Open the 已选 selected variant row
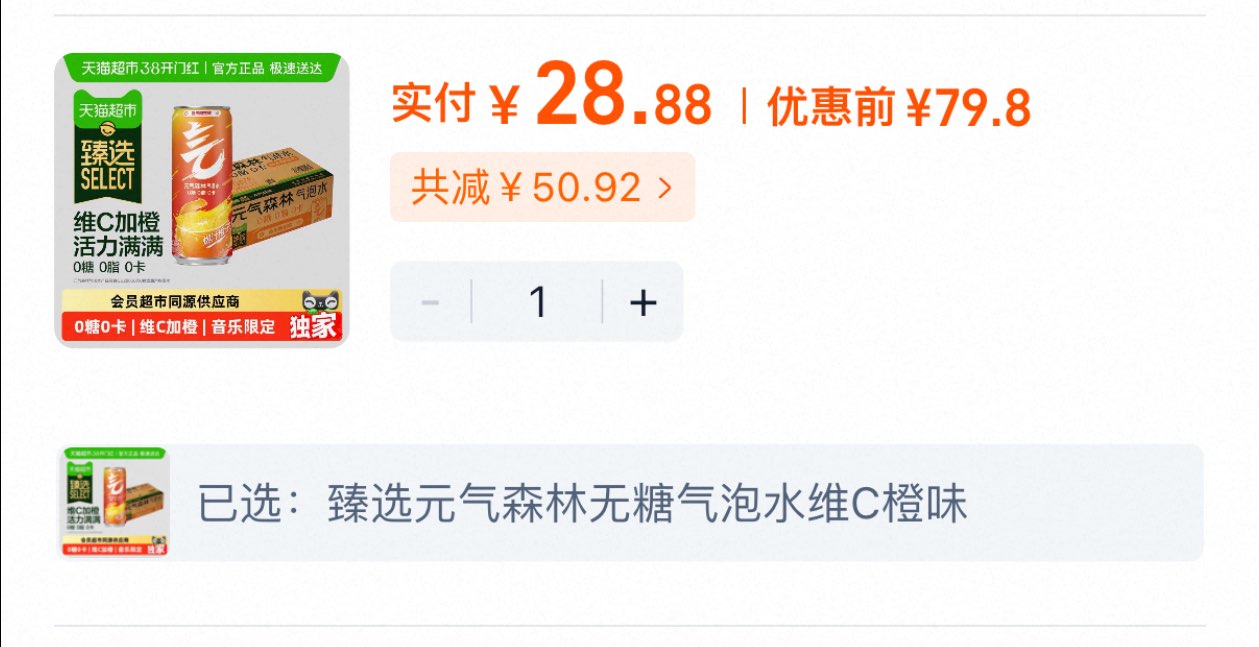 tap(630, 503)
